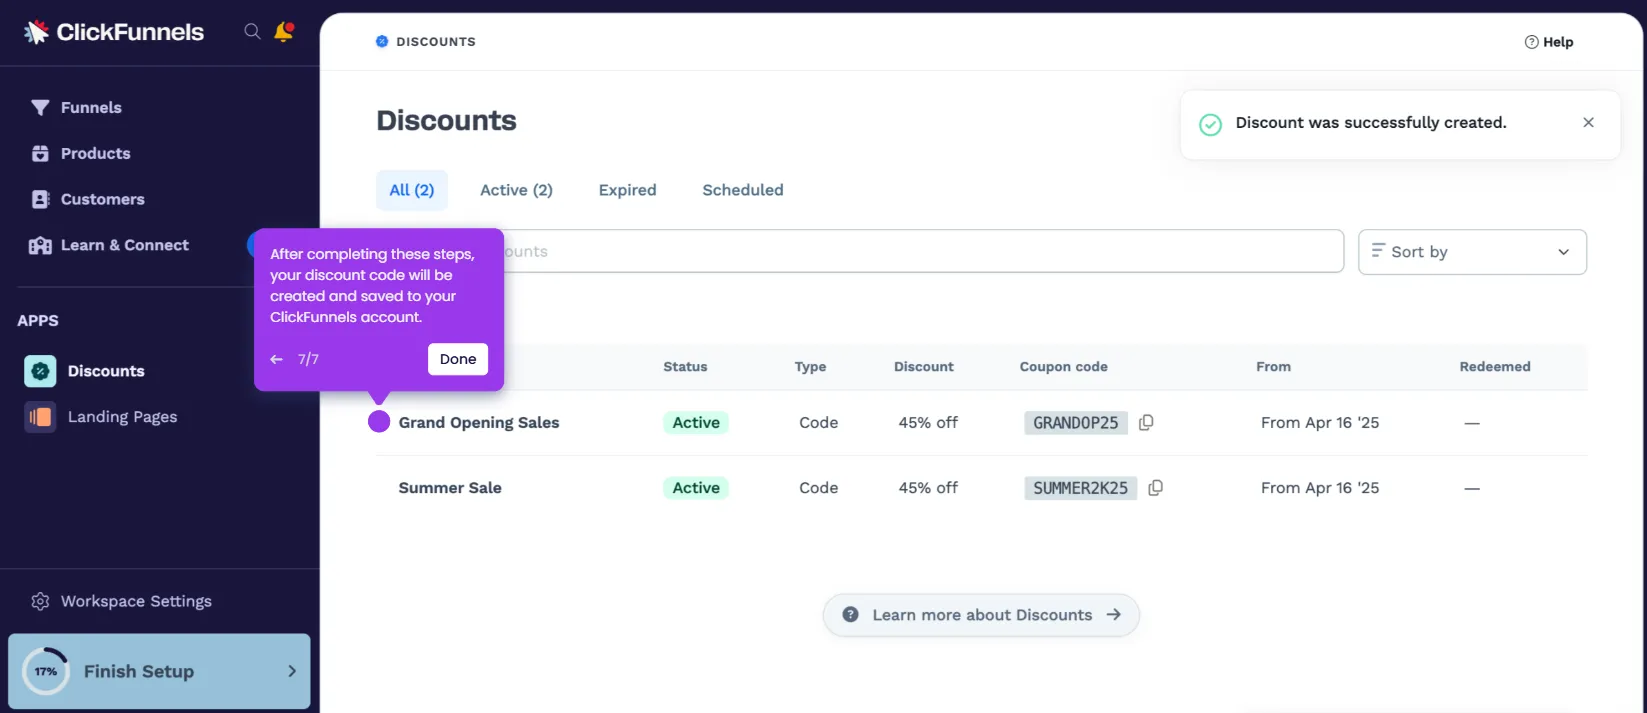Click Done in the tour tooltip
This screenshot has height=713, width=1647.
pyautogui.click(x=458, y=359)
